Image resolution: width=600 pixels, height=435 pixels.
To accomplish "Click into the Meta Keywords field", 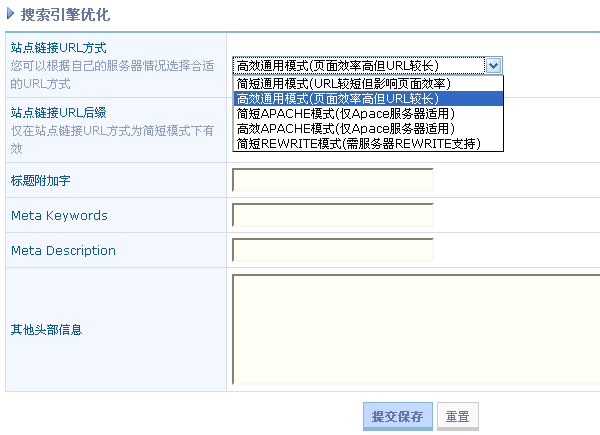I will pos(332,215).
